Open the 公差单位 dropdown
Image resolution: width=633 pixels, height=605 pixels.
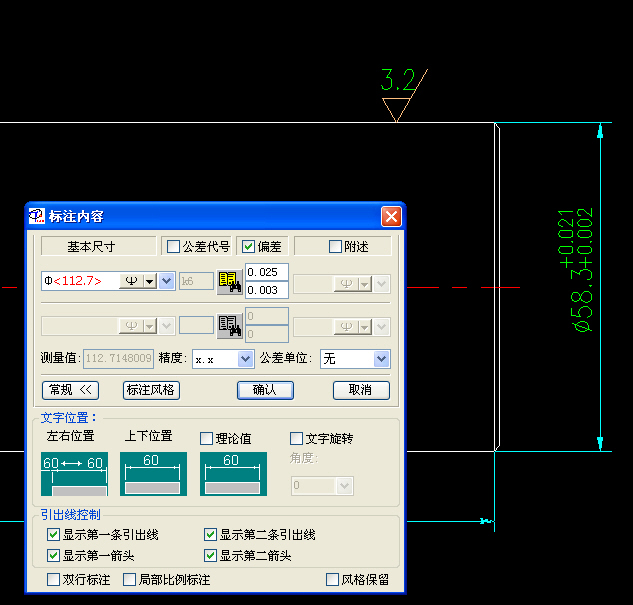381,359
